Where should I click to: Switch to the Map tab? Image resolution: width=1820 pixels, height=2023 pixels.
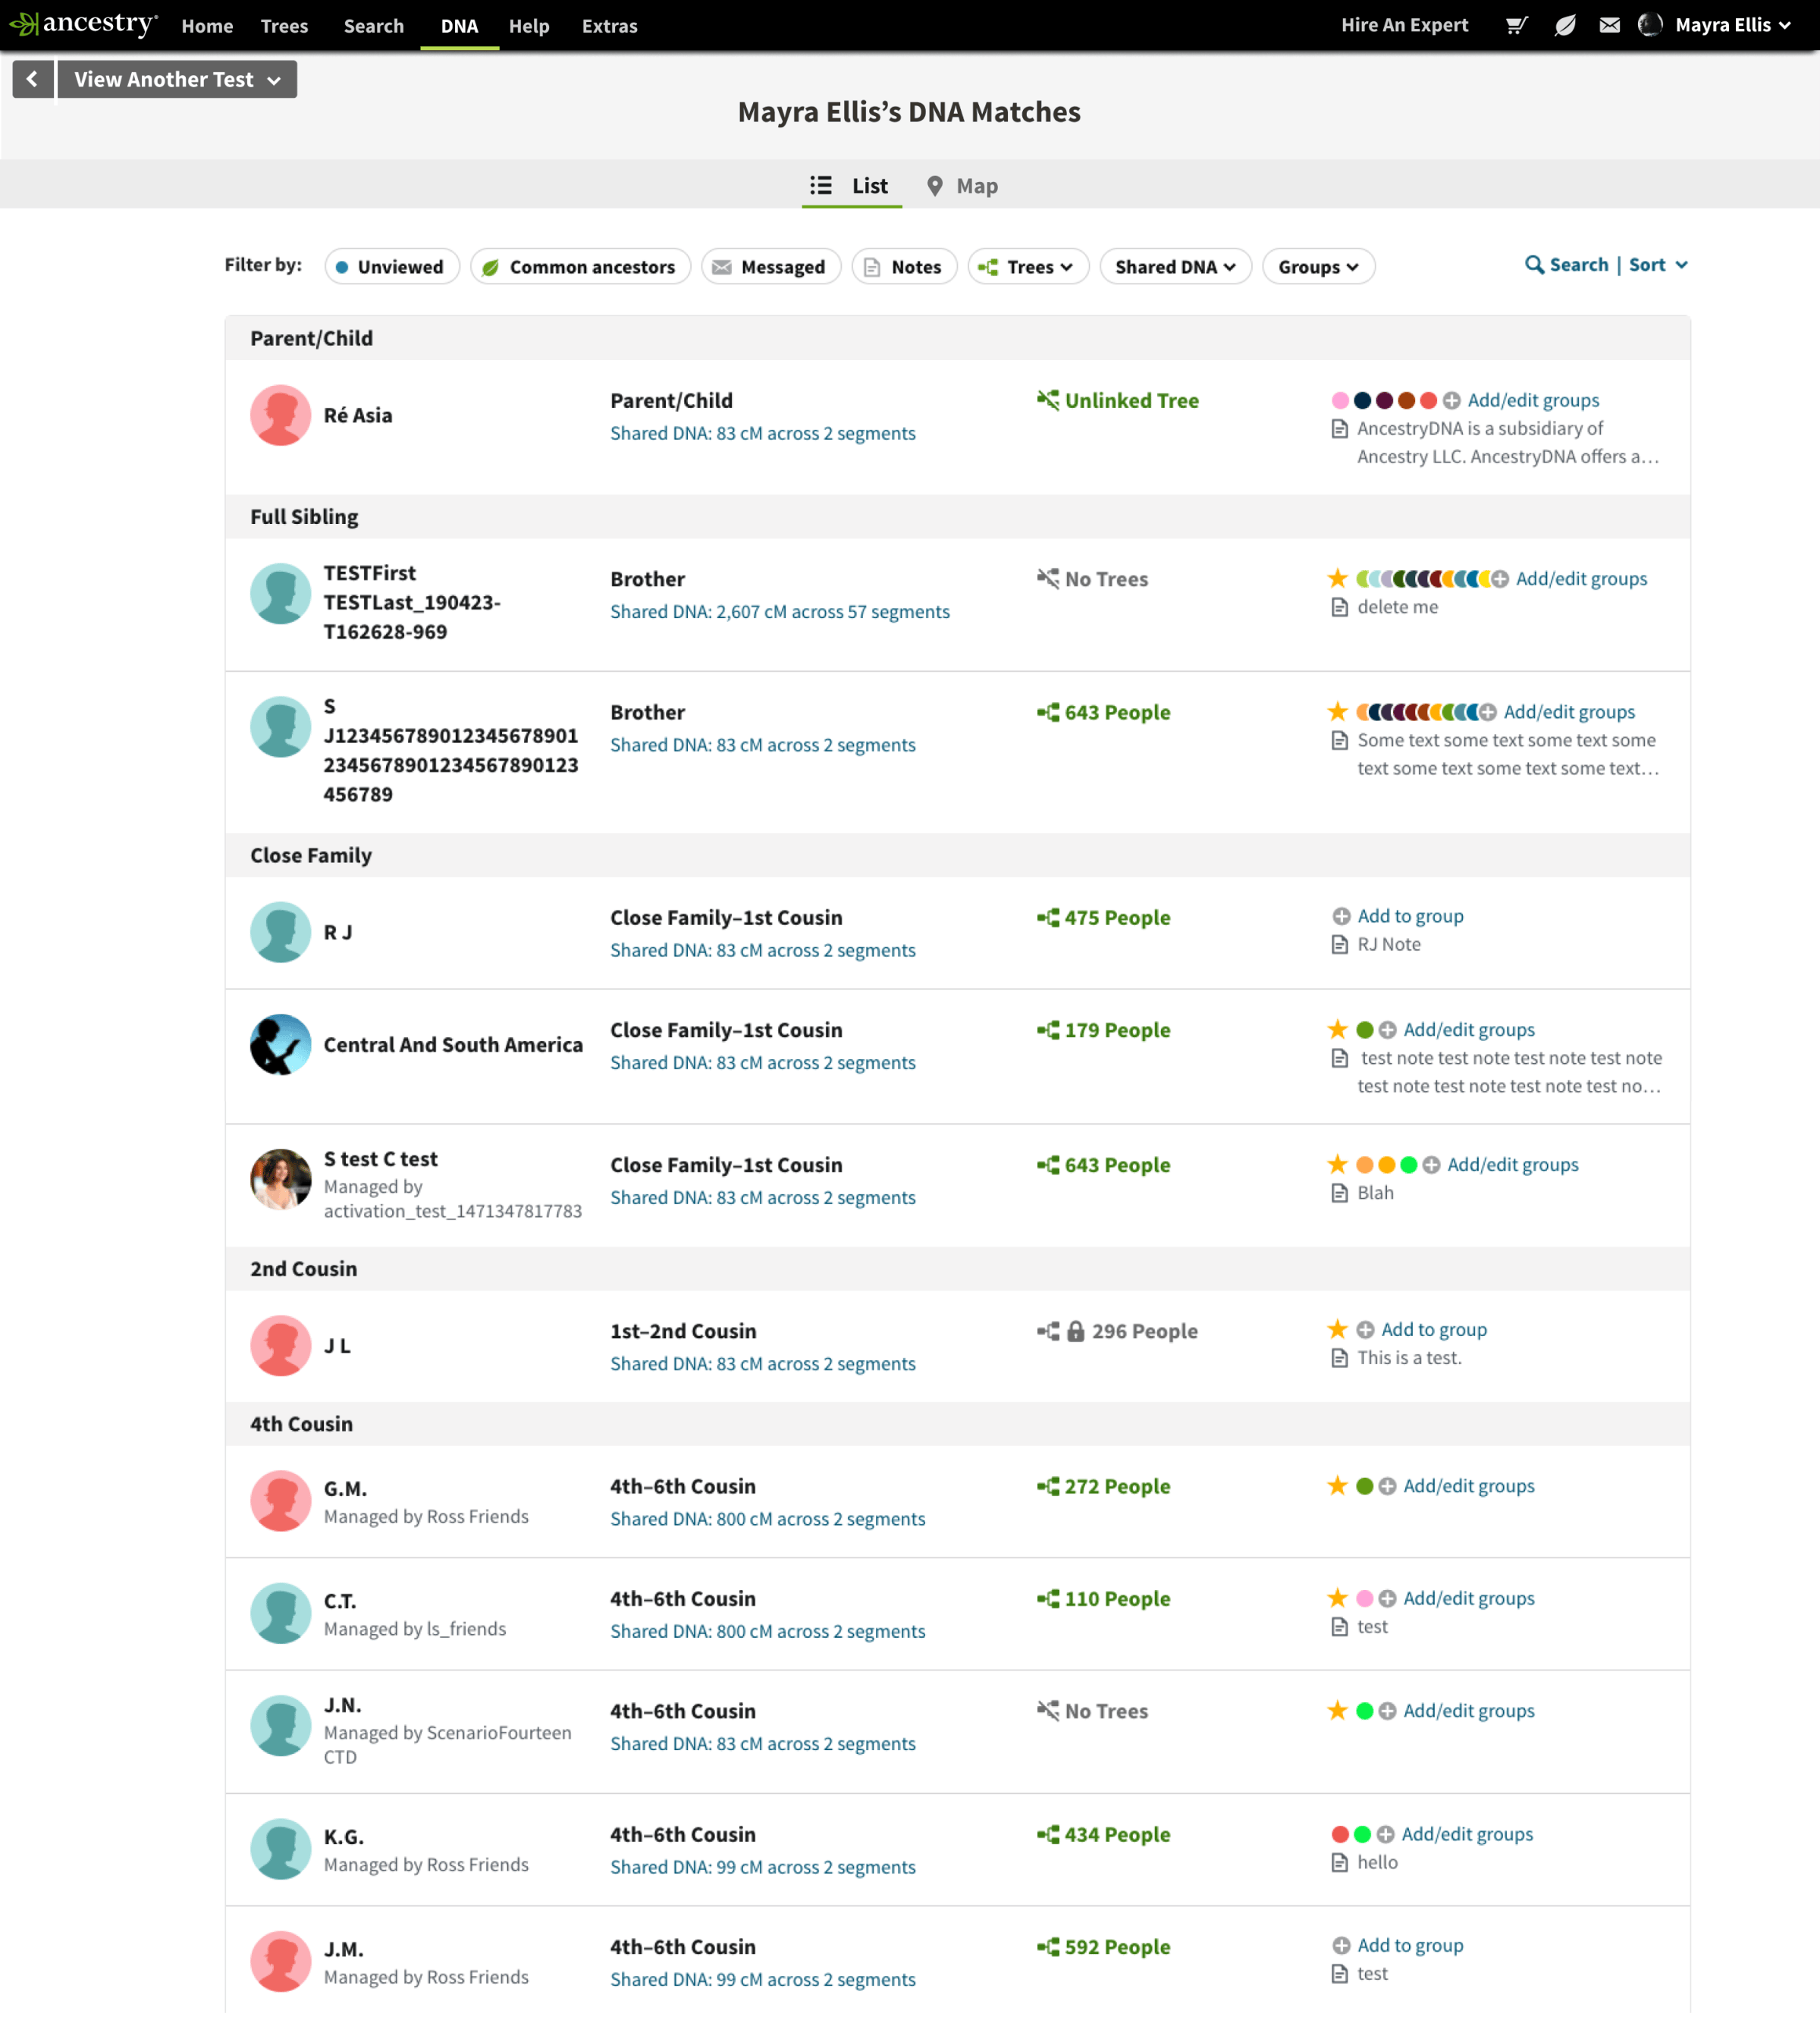962,186
